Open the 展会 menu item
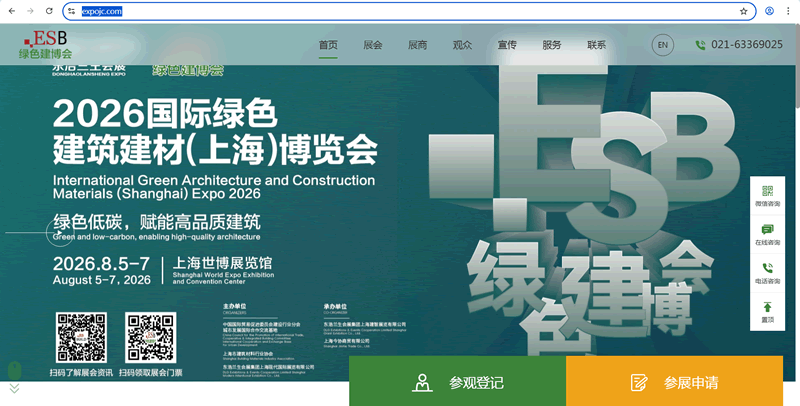Screen dimensions: 800x406 coord(373,45)
